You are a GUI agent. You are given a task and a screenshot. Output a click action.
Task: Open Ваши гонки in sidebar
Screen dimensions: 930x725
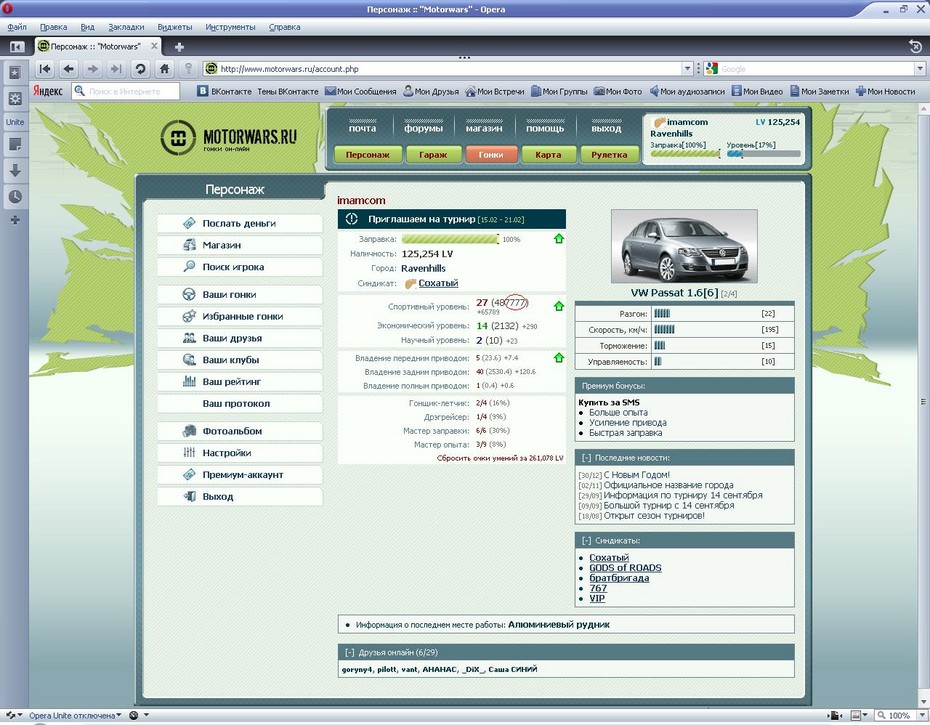pos(240,295)
